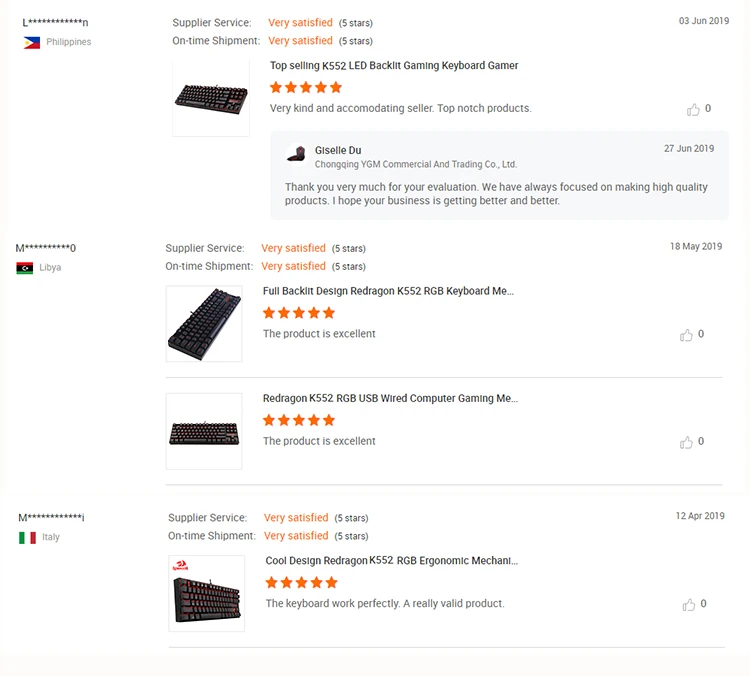Click the Libya flag icon

[x=25, y=268]
